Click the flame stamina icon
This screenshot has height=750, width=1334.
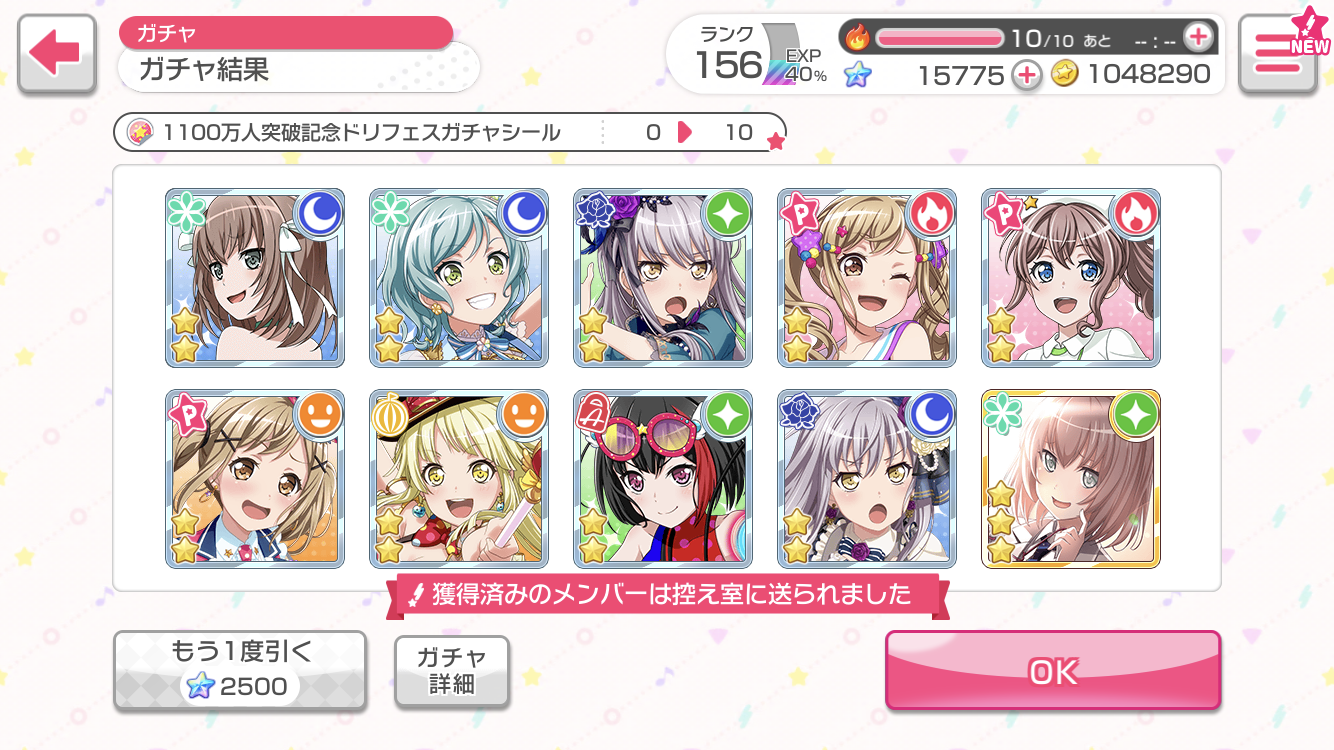click(858, 38)
